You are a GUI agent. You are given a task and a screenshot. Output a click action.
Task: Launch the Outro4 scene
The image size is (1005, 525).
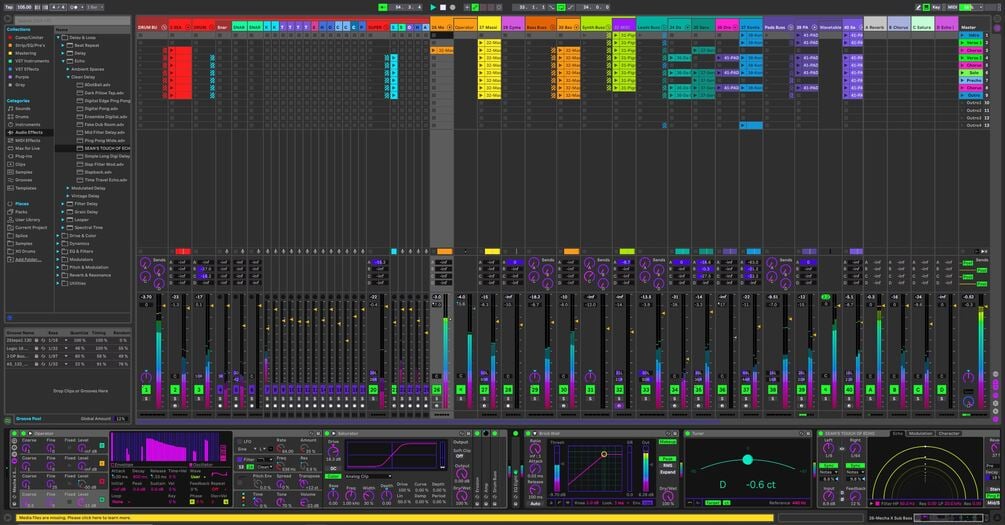[x=970, y=126]
